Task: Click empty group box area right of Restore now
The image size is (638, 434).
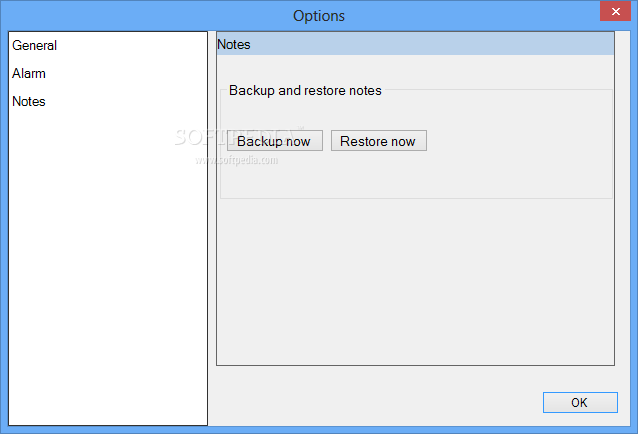Action: [518, 141]
